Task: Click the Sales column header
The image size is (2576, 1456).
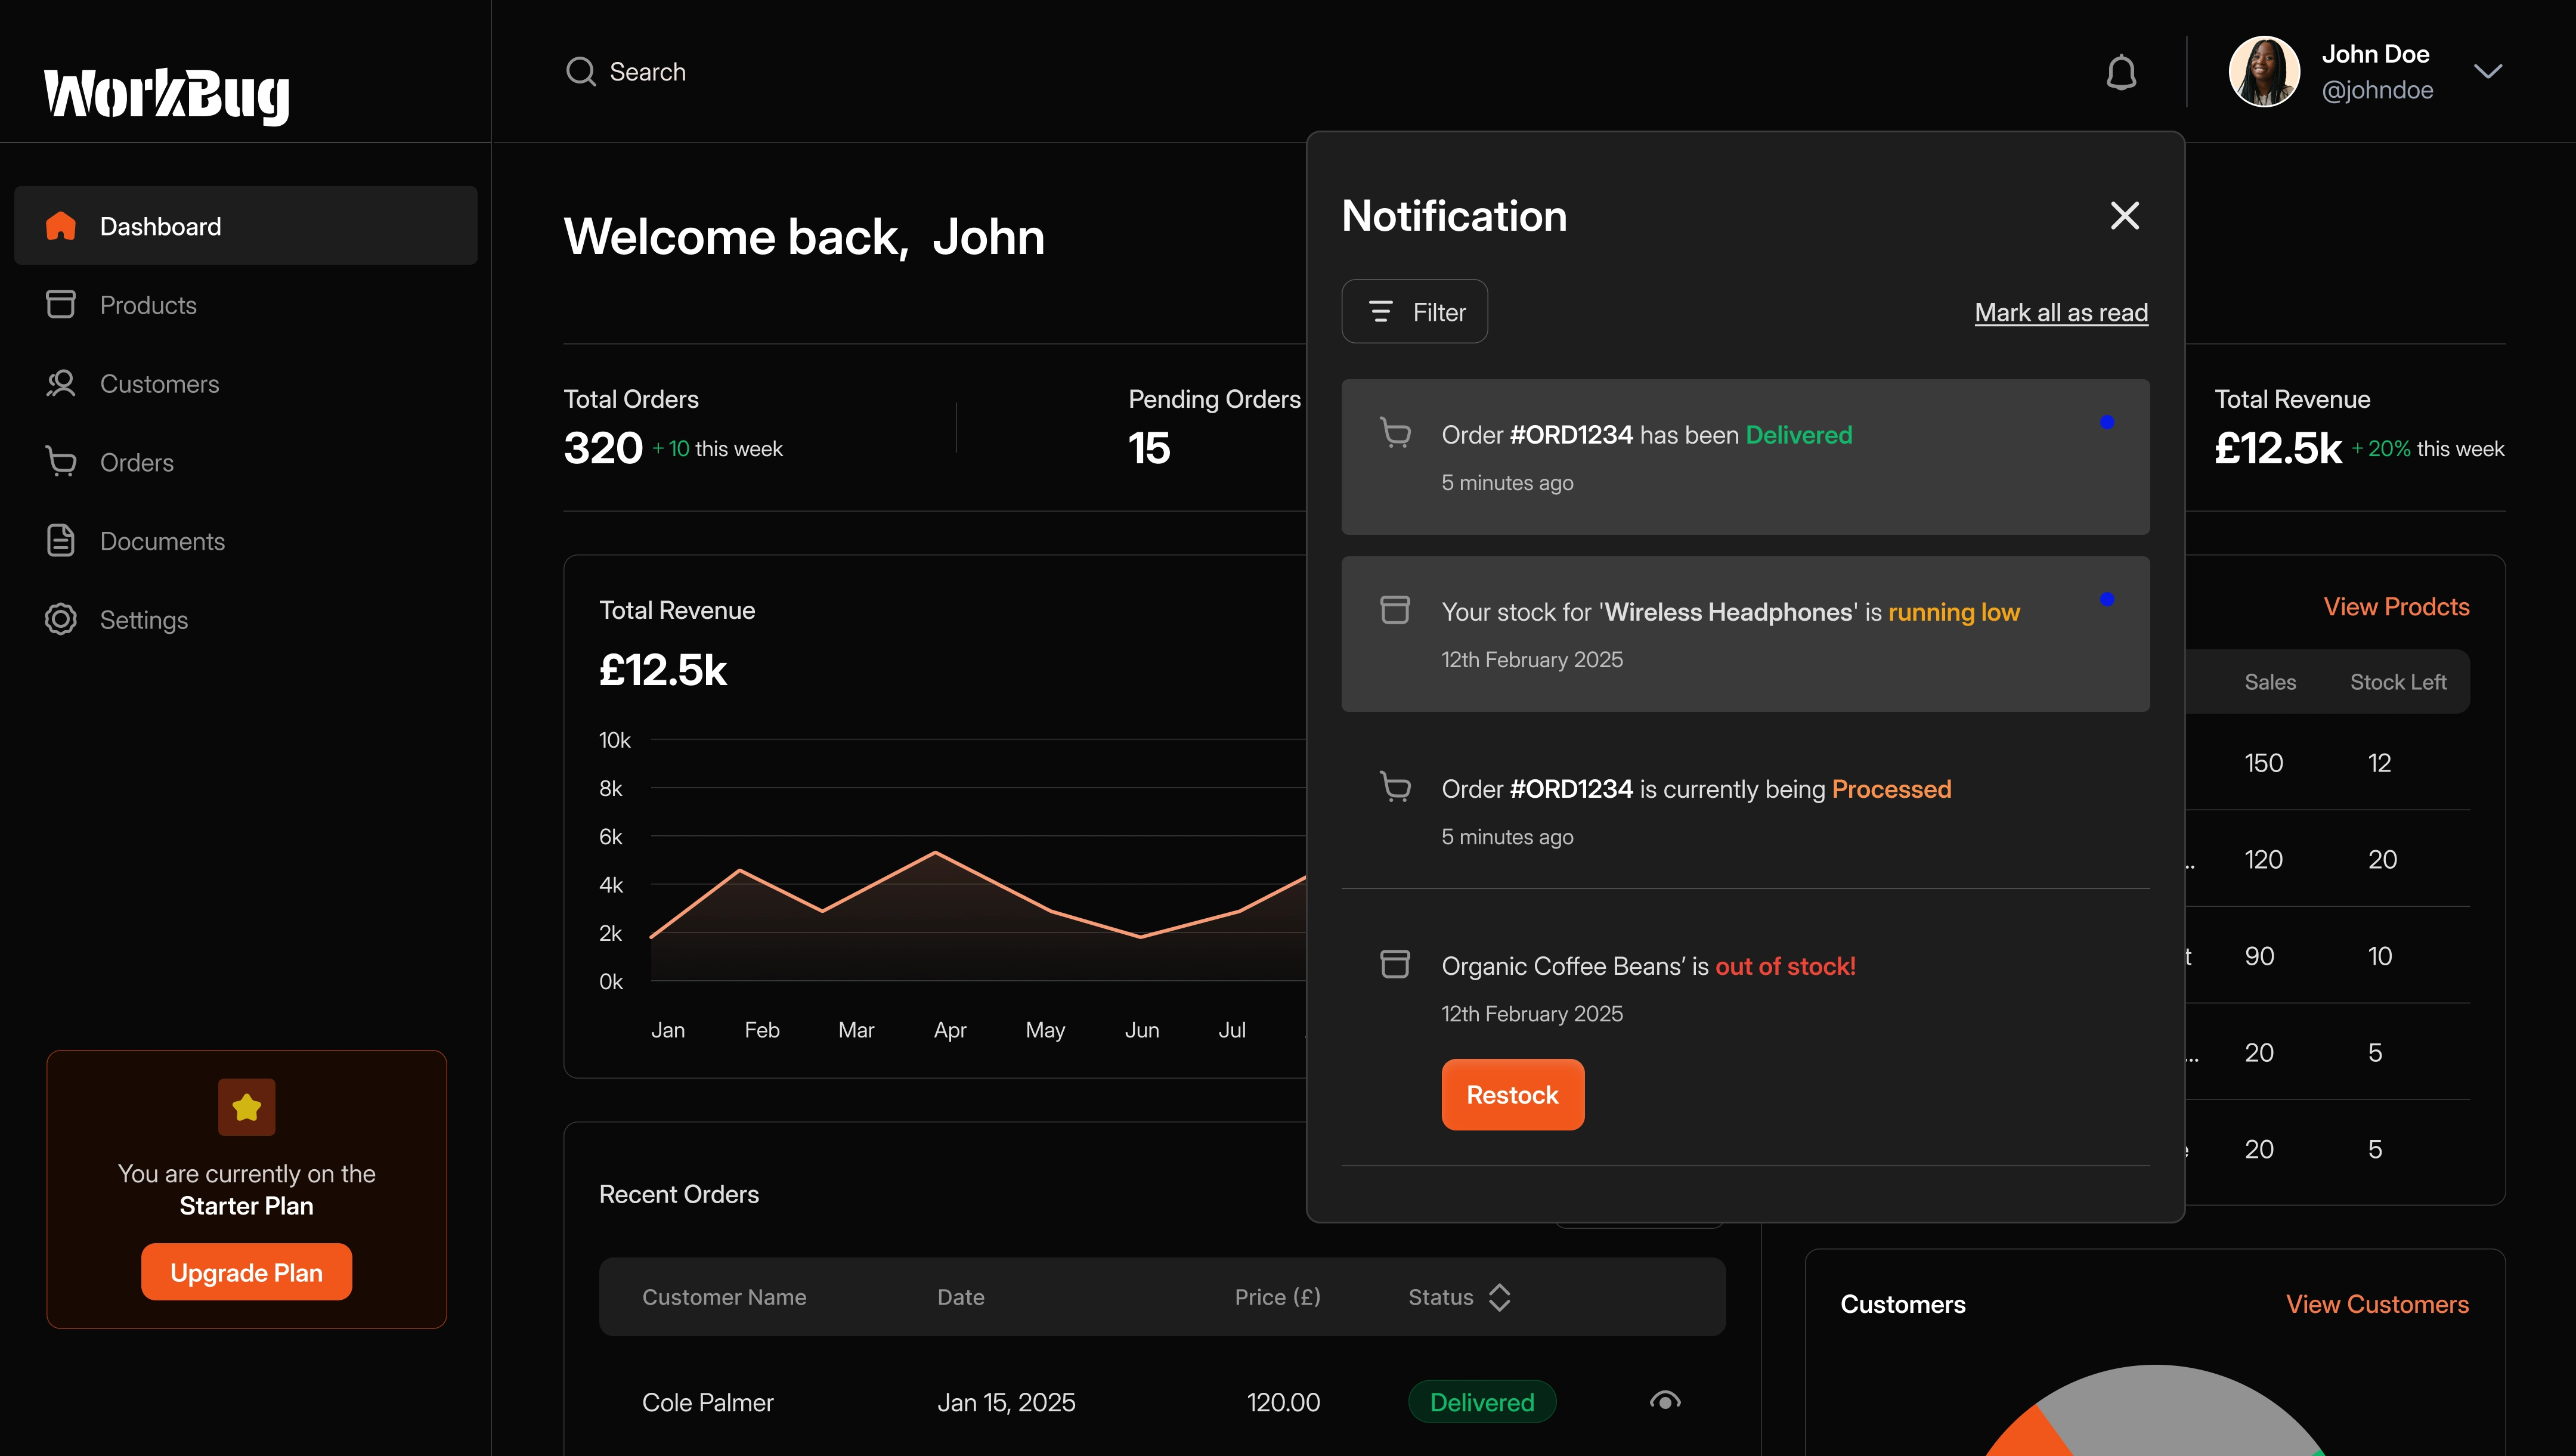Action: tap(2270, 682)
